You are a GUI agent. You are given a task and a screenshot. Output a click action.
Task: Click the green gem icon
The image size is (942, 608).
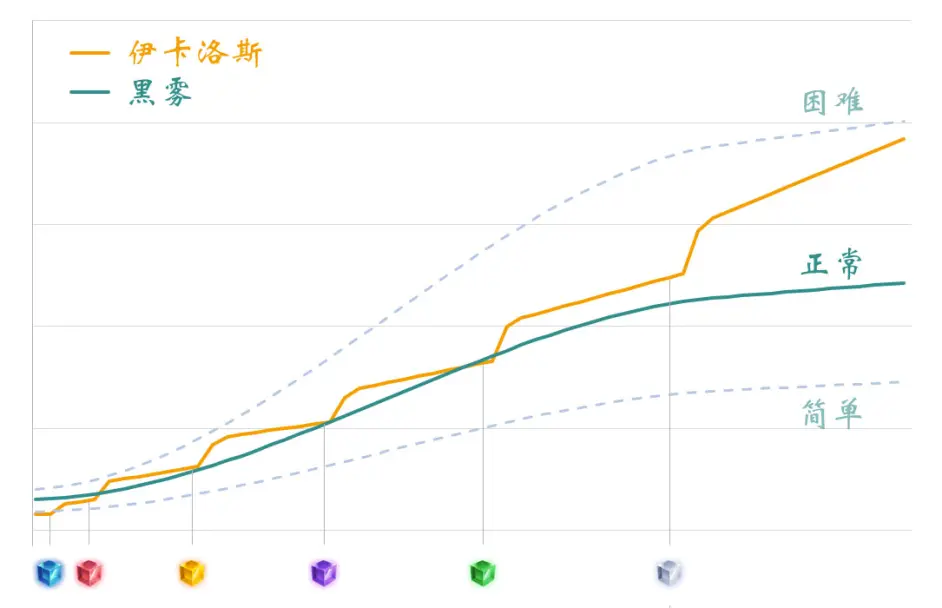483,573
